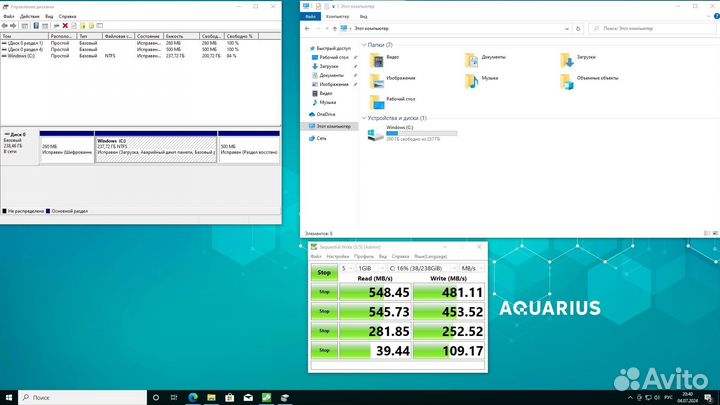Select the 500 МБ recovery partition block
The width and height of the screenshot is (720, 405).
point(249,147)
